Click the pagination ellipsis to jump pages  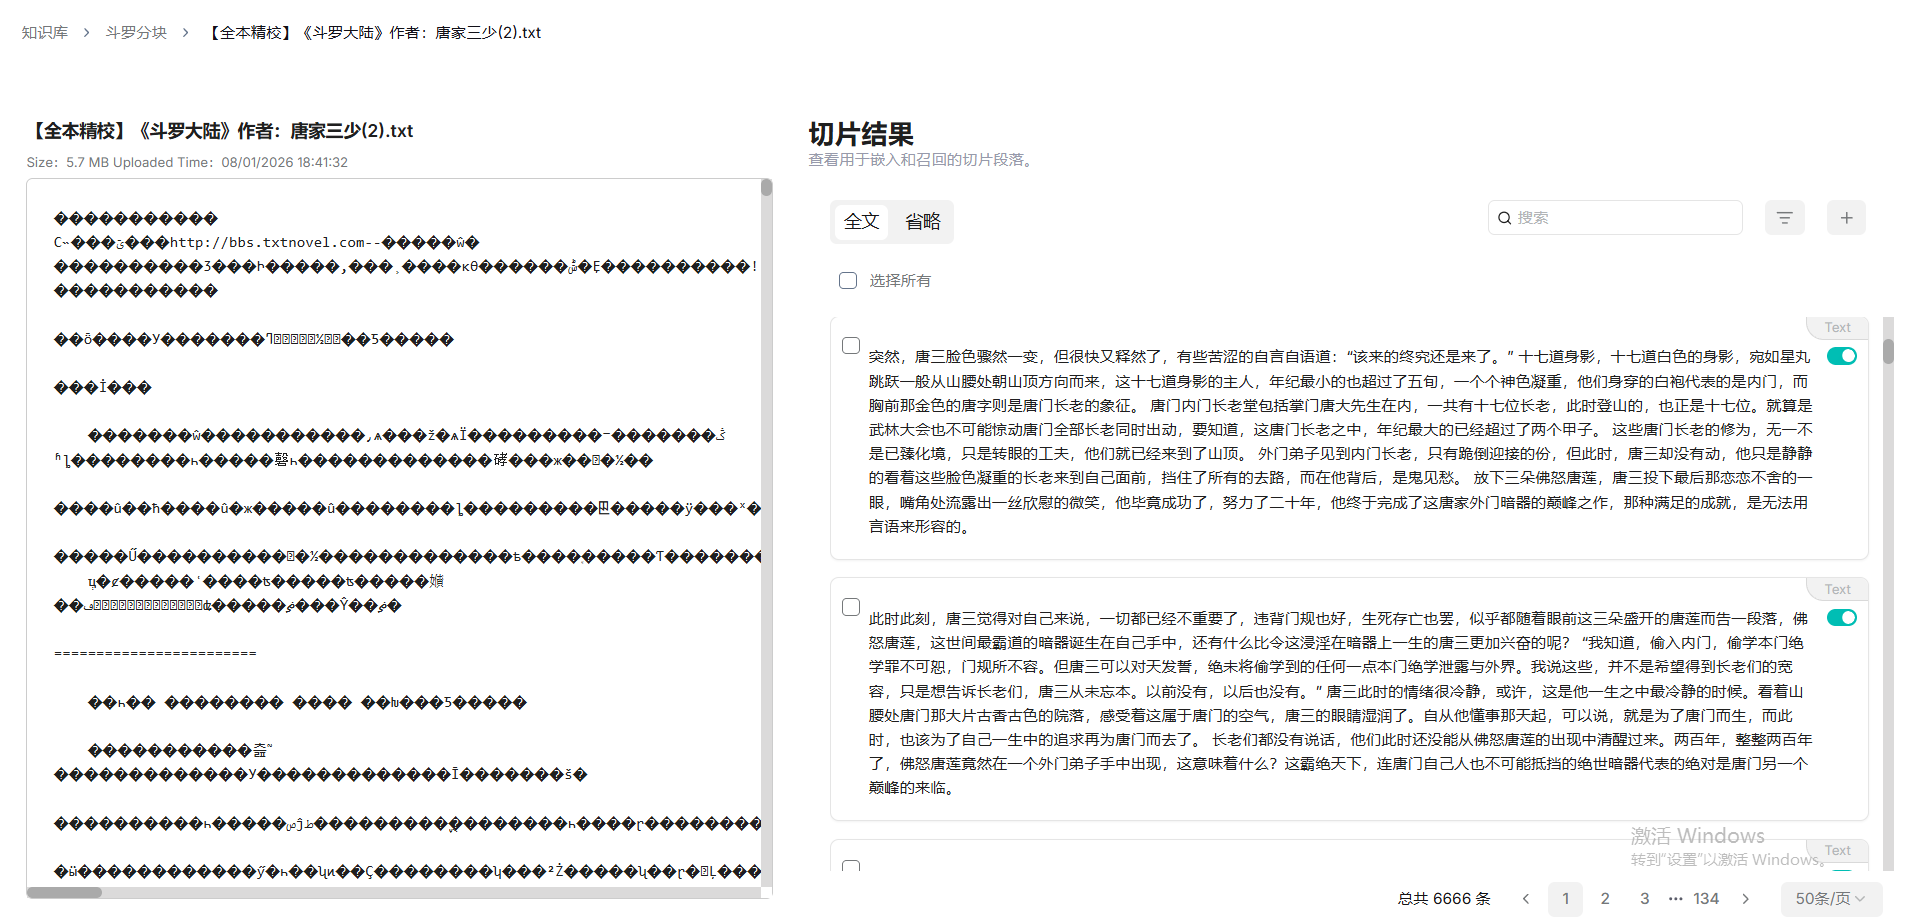[1676, 899]
